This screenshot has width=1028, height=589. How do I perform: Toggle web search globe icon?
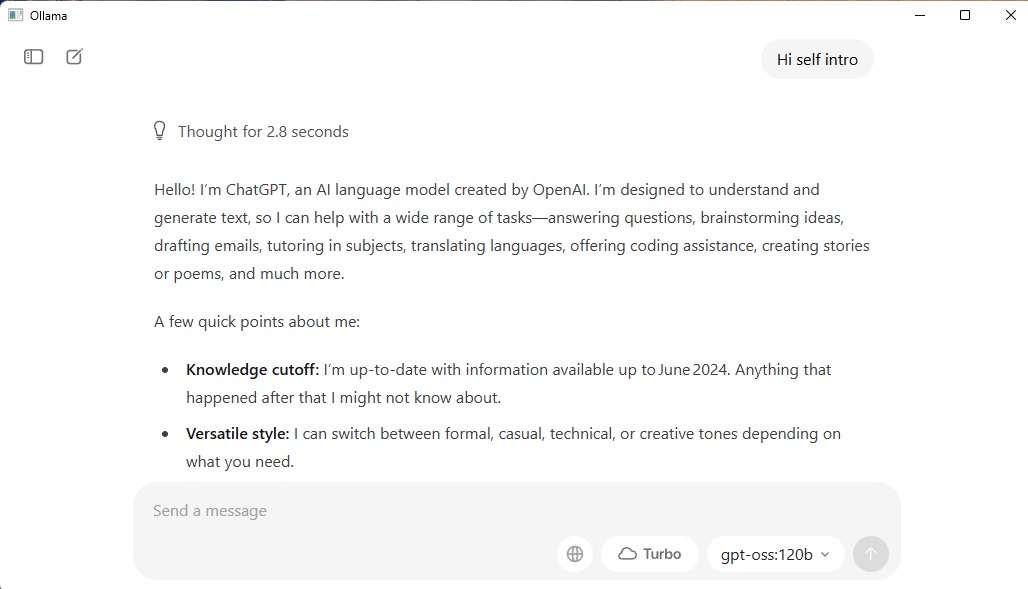(575, 554)
